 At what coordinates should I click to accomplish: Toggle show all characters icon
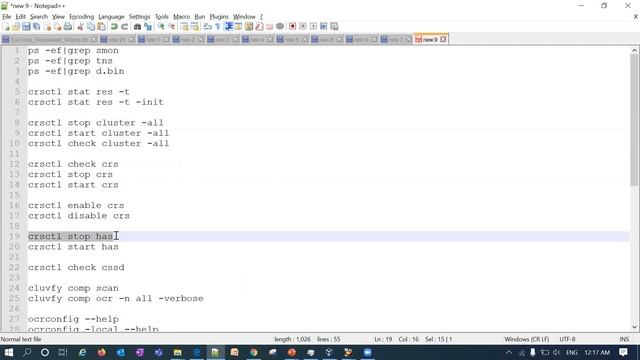[x=218, y=27]
